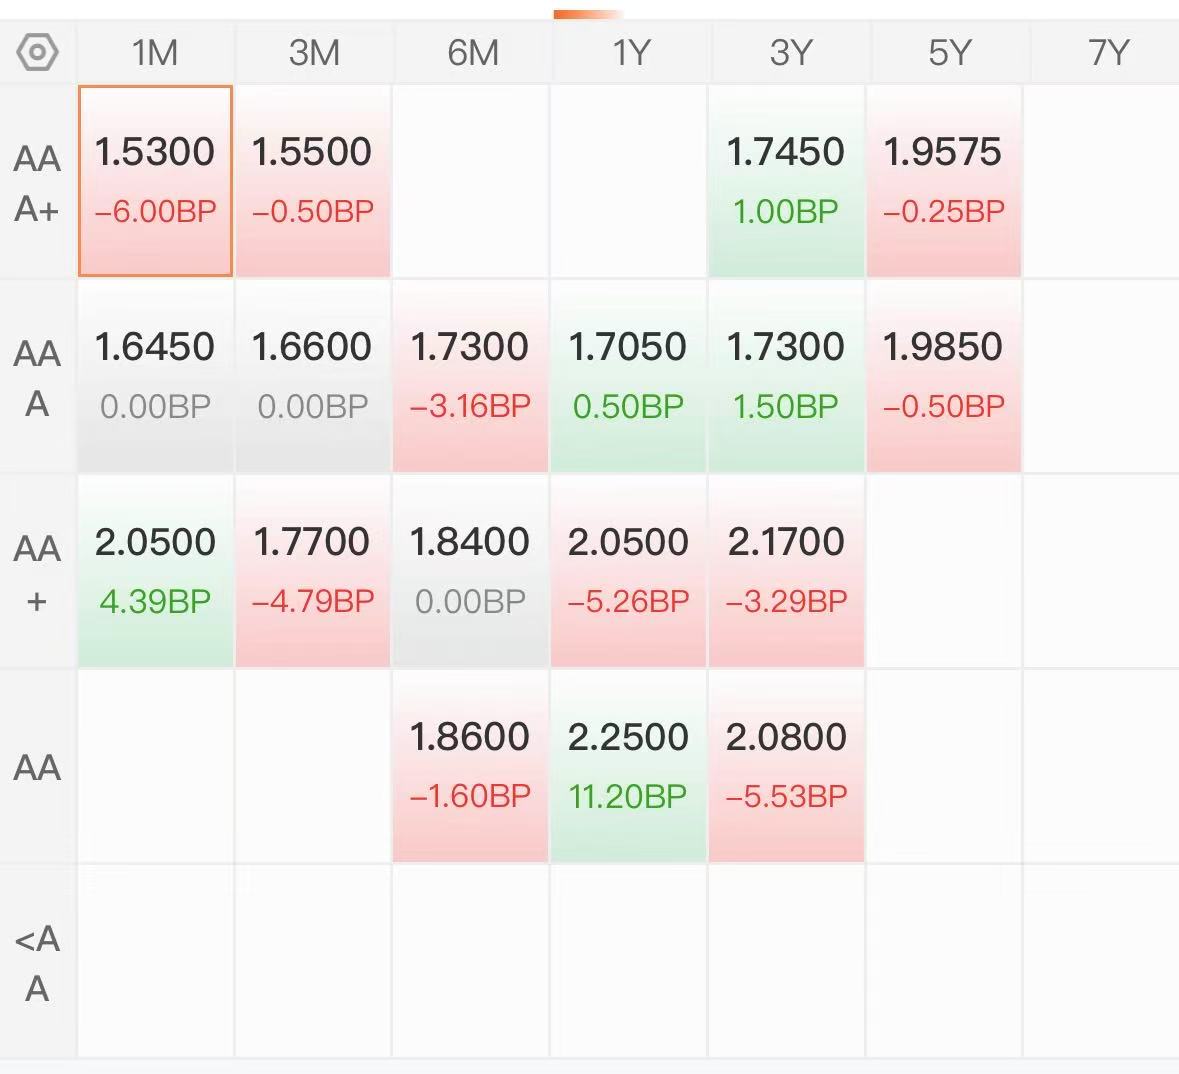Open the AAA+ 3Y cell showing 1.7450
This screenshot has width=1179, height=1074.
coord(786,181)
